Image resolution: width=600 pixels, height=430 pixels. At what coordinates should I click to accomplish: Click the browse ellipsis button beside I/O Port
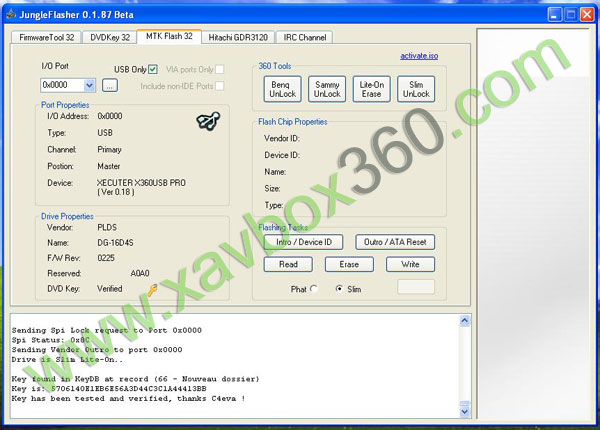click(x=110, y=85)
